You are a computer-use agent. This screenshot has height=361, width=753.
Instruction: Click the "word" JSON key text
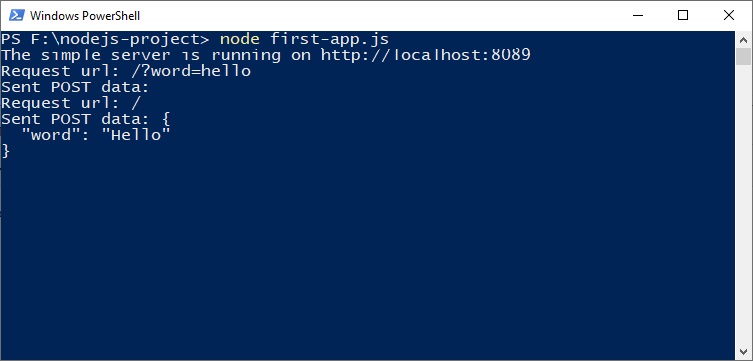click(50, 135)
